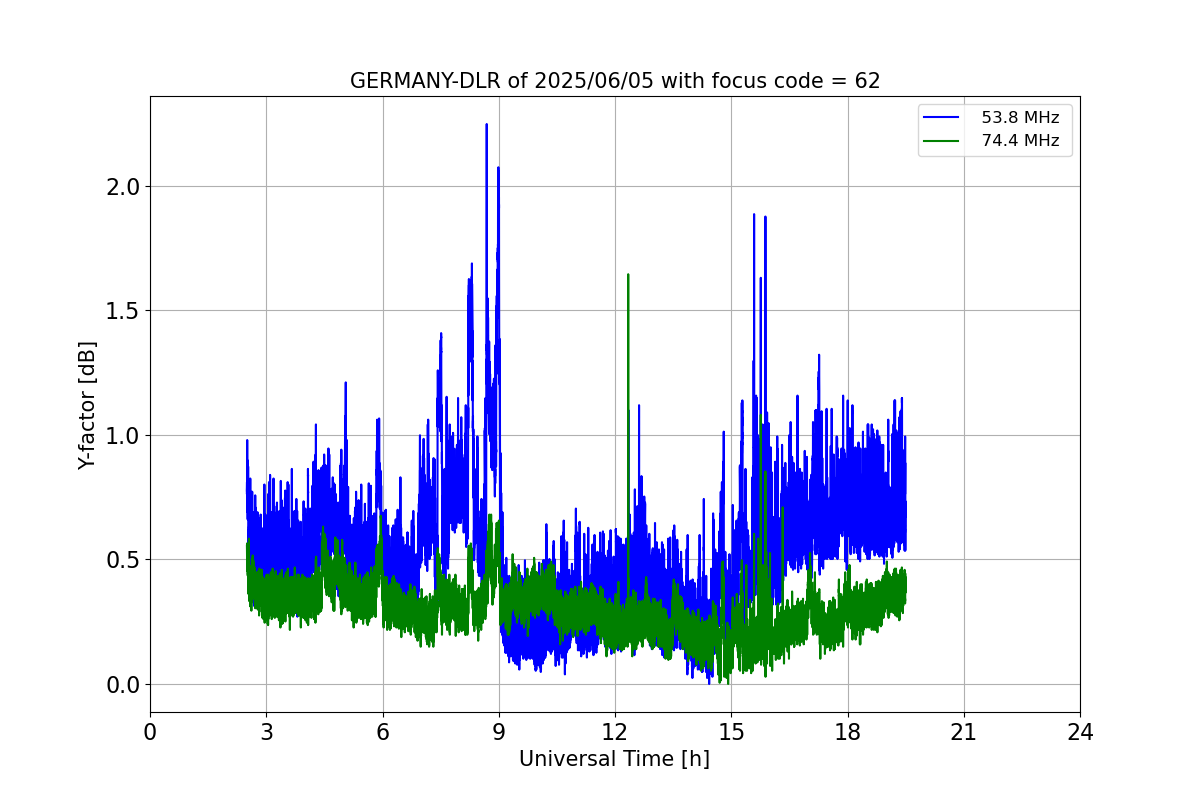Screen dimensions: 1200x800
Task: Click the blue line sample in legend
Action: [943, 118]
